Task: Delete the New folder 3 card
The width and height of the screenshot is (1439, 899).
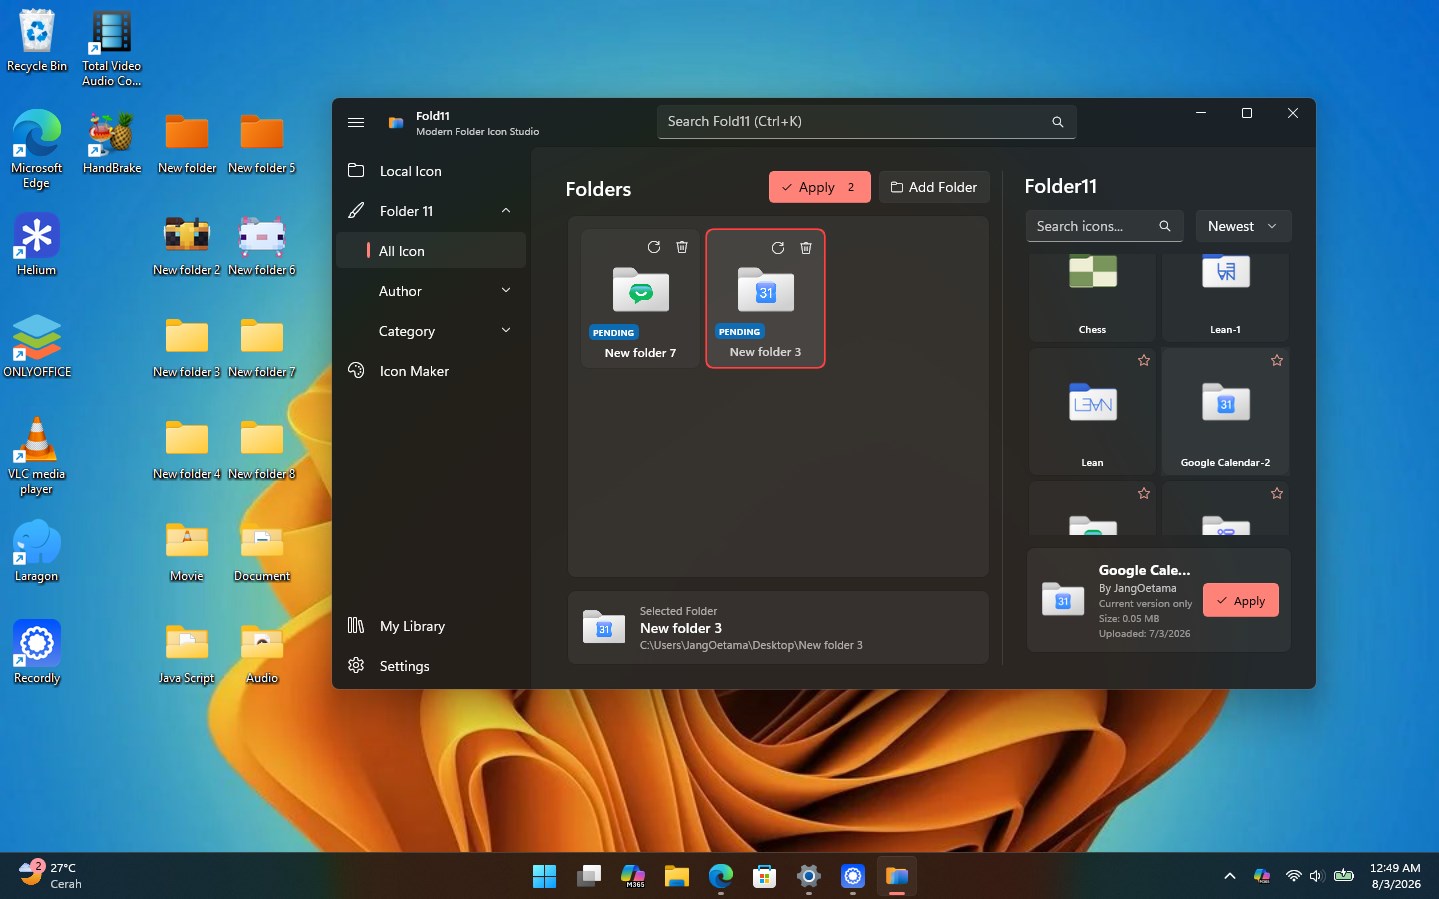Action: pos(806,248)
